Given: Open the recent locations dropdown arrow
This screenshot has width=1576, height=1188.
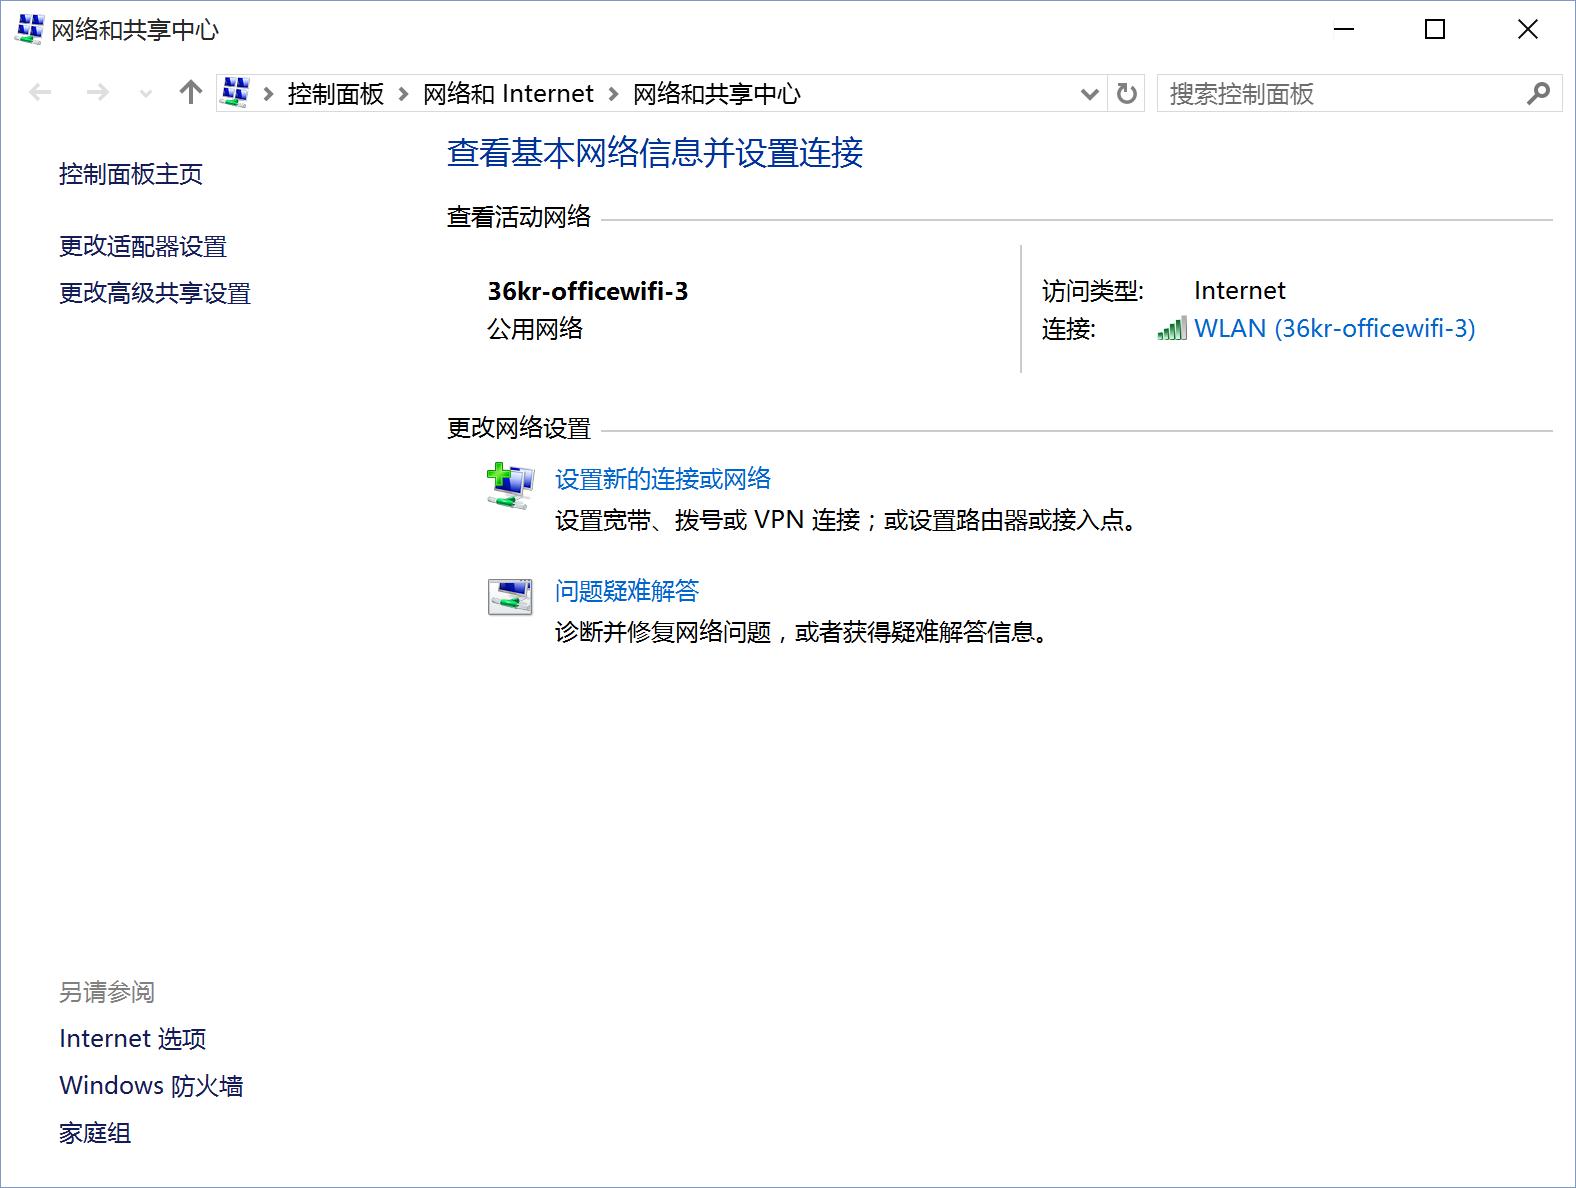Looking at the screenshot, I should (146, 94).
